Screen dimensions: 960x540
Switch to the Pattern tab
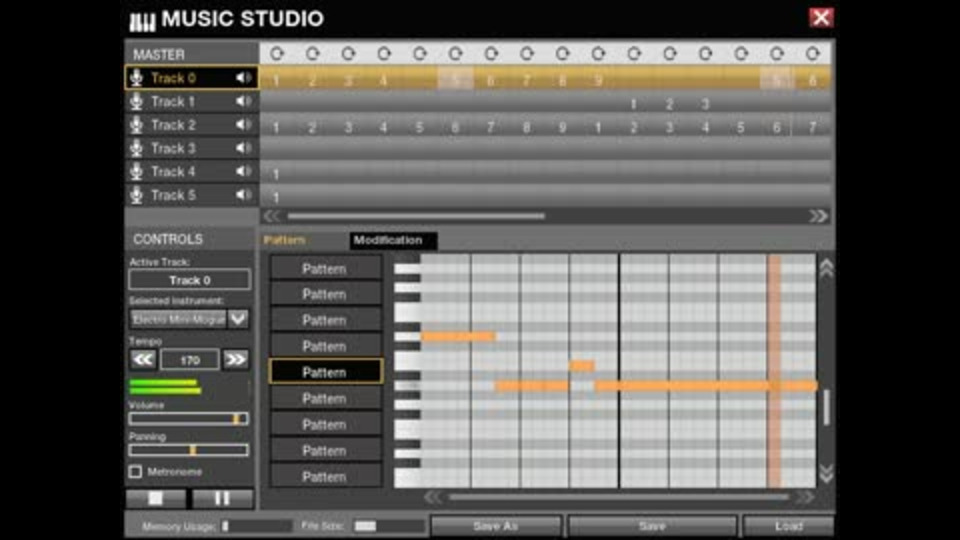tap(284, 240)
